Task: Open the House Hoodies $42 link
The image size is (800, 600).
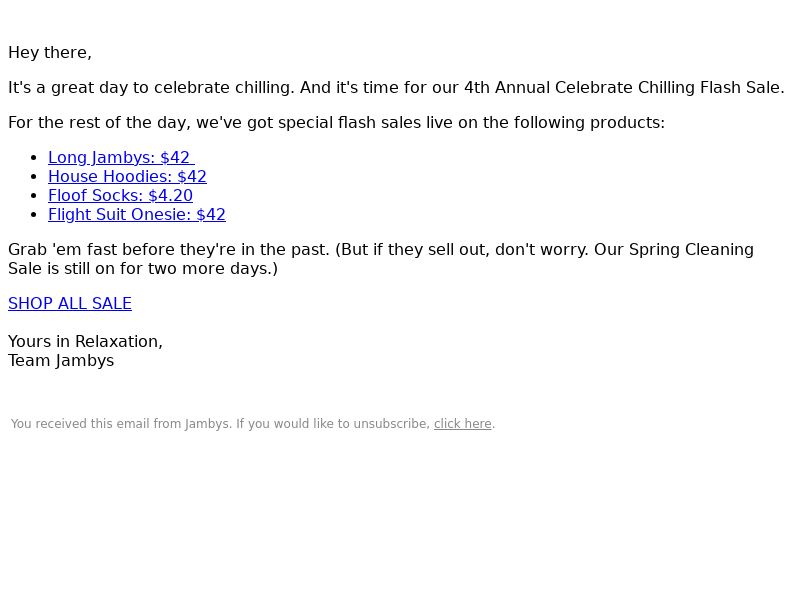Action: pyautogui.click(x=127, y=177)
